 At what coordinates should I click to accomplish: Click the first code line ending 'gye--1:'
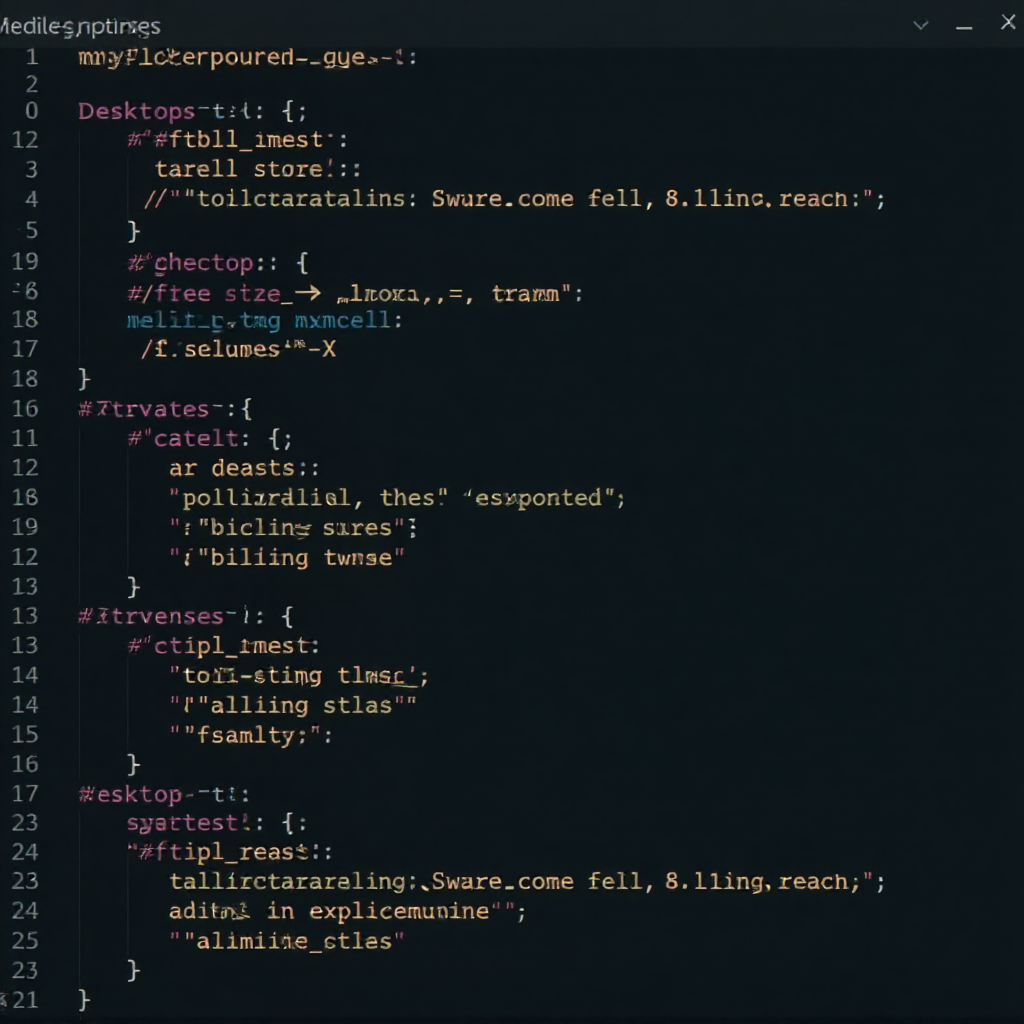pos(248,57)
